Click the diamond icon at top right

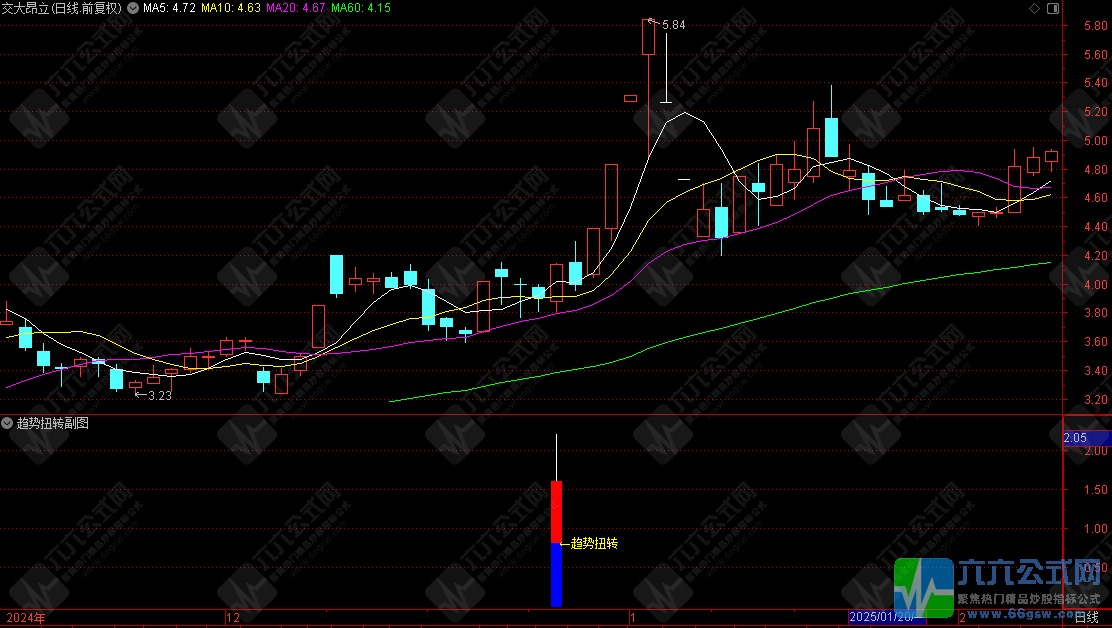(x=1034, y=8)
